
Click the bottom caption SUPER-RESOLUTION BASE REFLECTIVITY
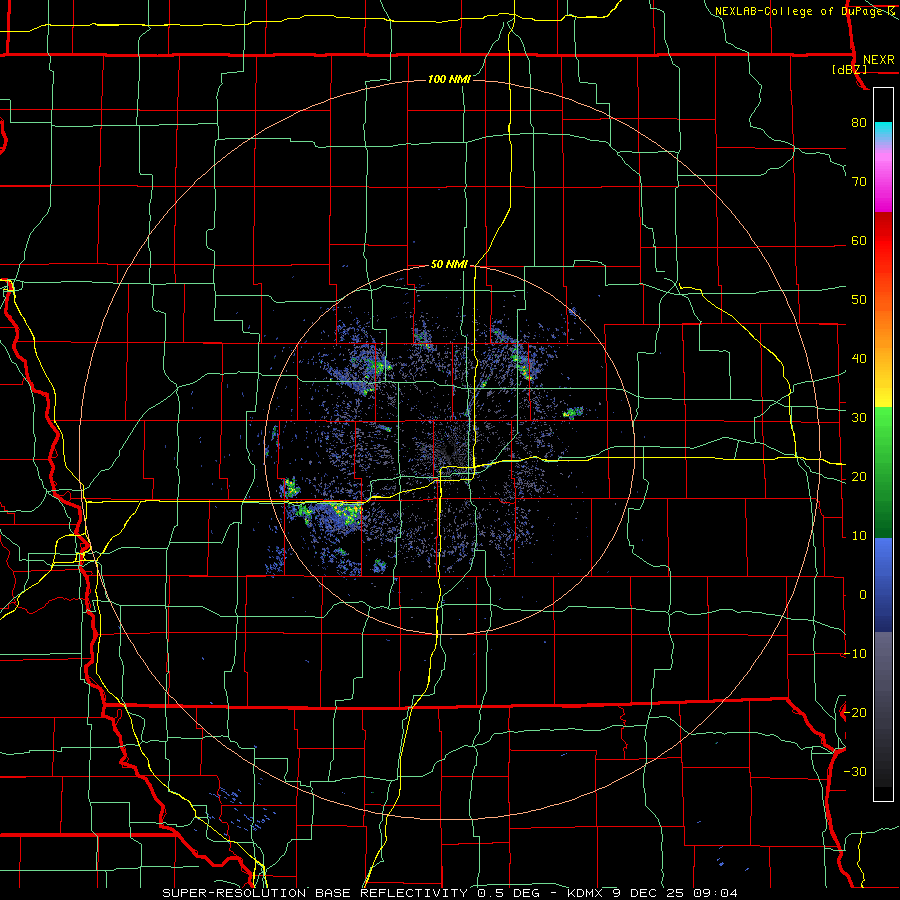click(x=315, y=893)
